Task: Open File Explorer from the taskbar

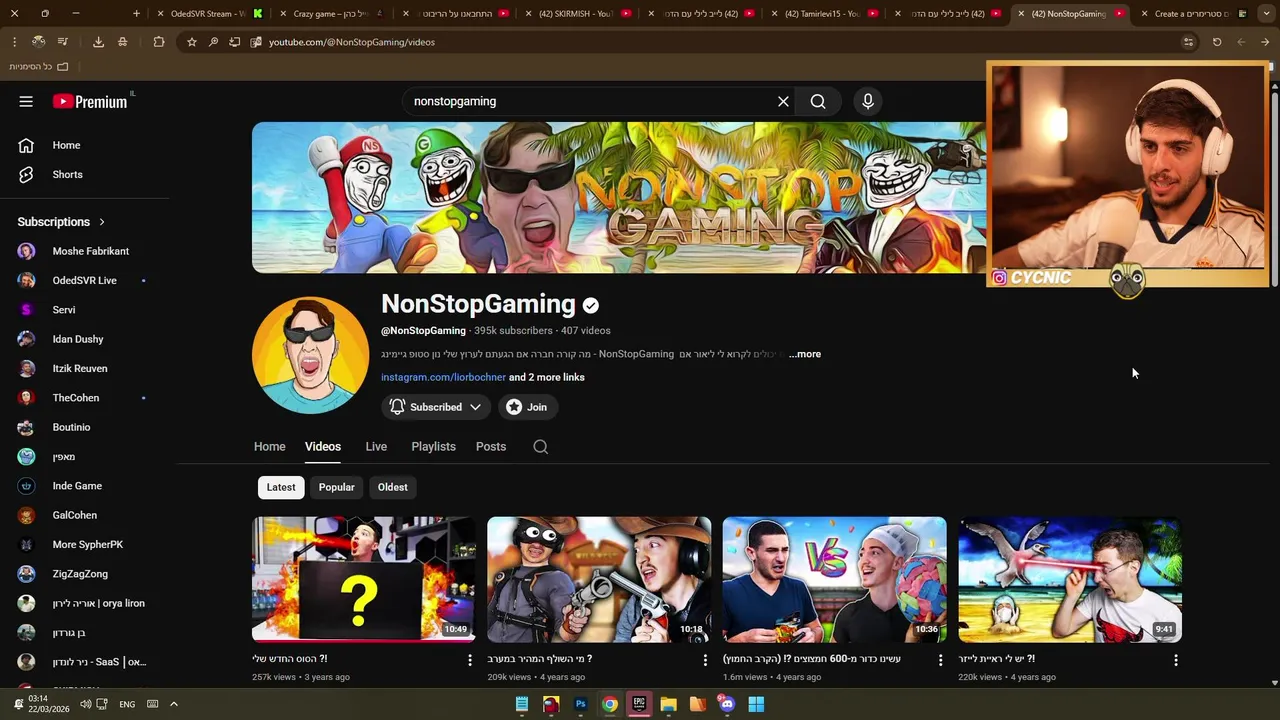Action: tap(668, 704)
